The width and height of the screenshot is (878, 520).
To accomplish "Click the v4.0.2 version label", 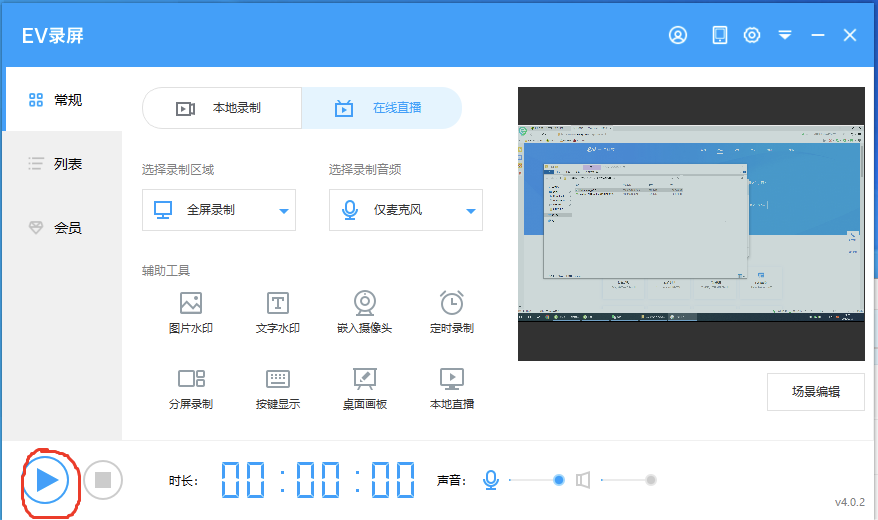I will click(849, 502).
